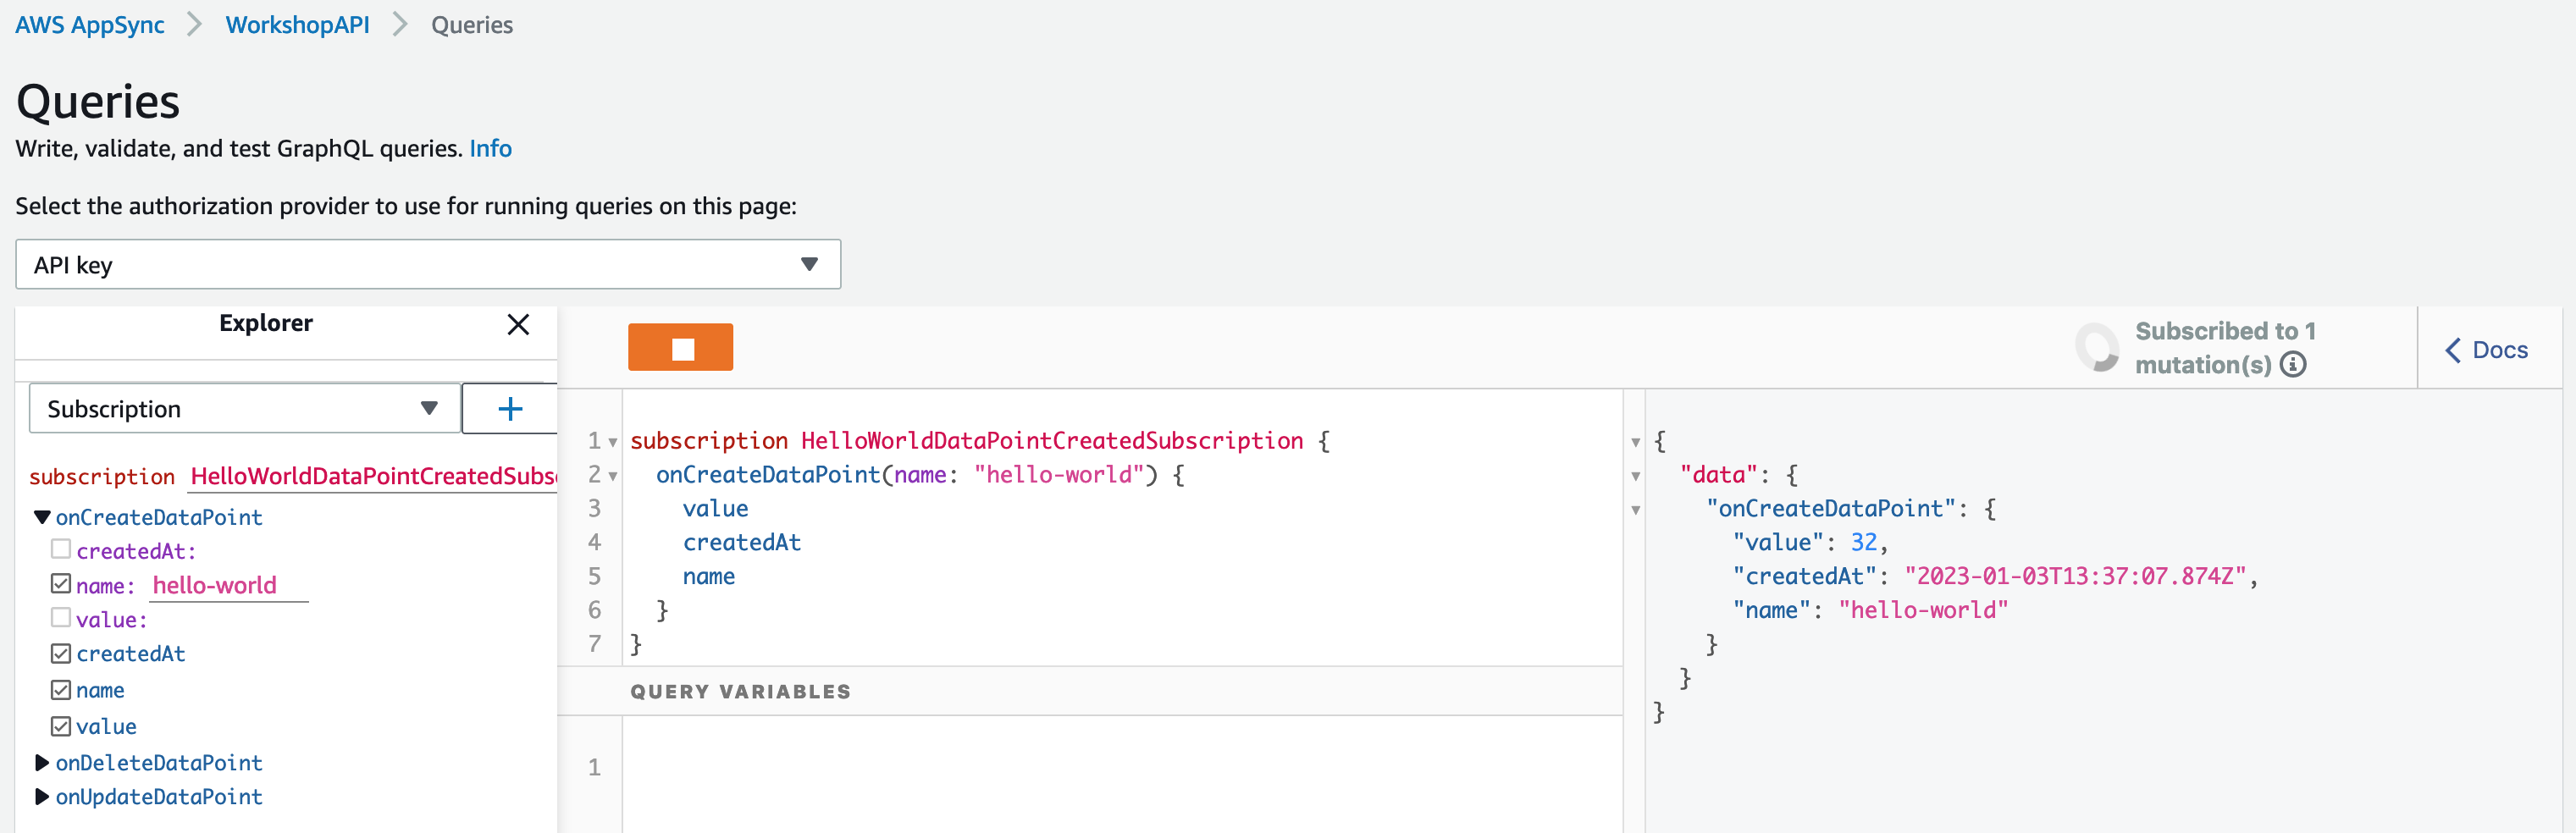Click the Queries breadcrumb text
Image resolution: width=2576 pixels, height=833 pixels.
tap(472, 25)
